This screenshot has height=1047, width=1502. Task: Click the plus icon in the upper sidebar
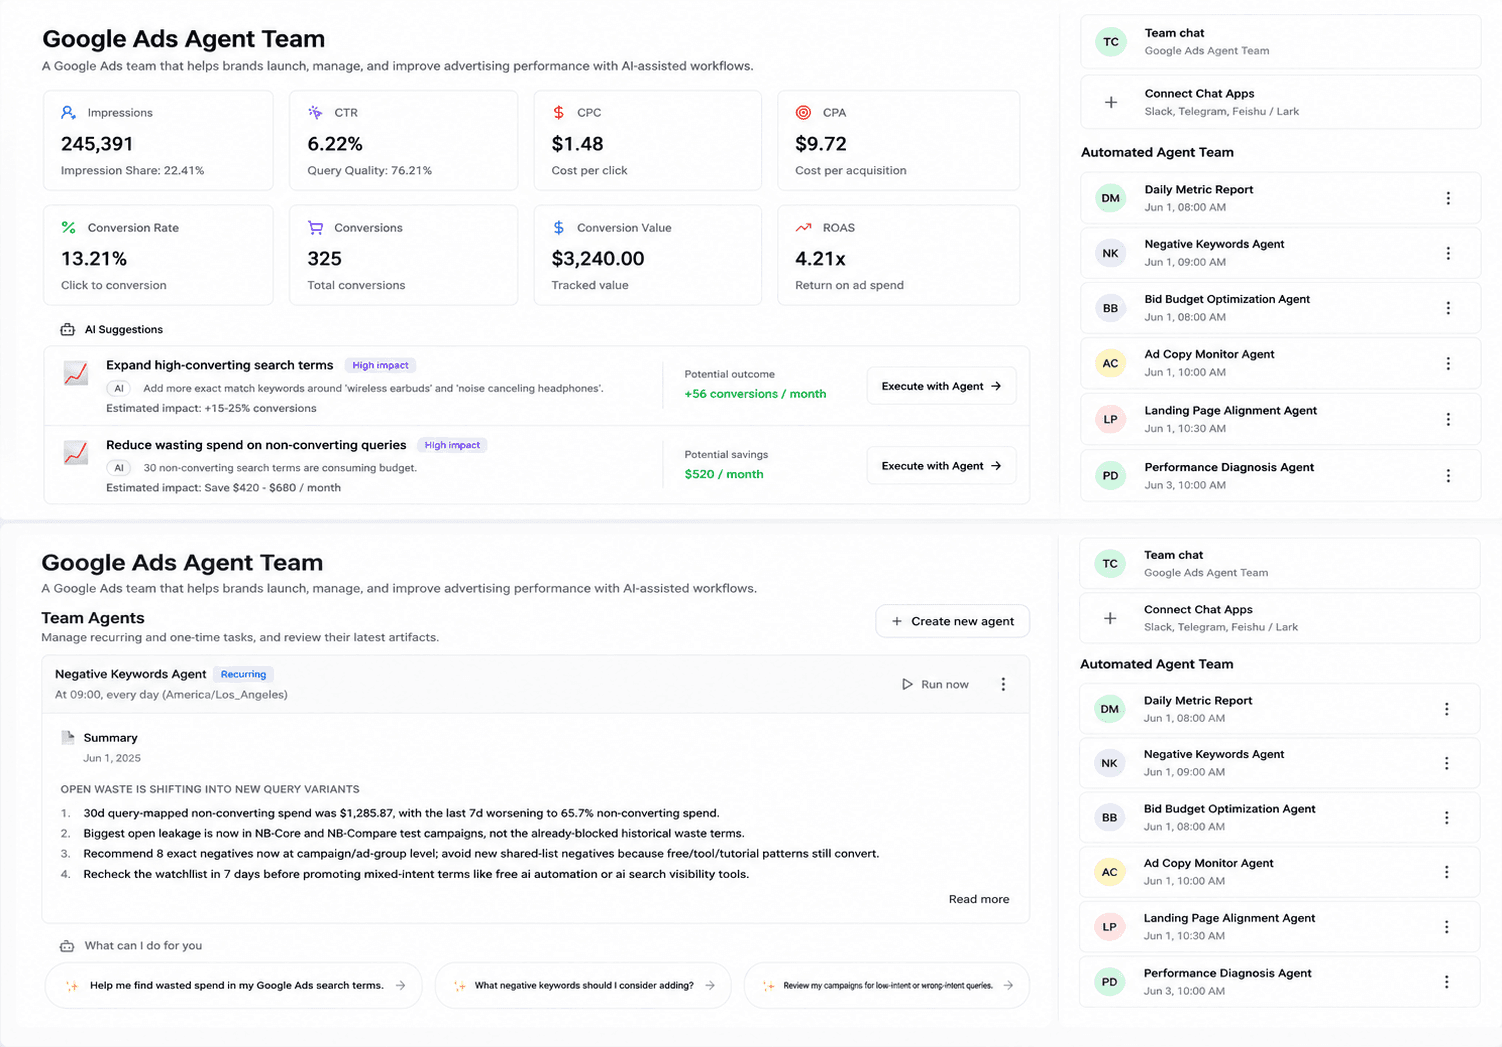tap(1111, 102)
